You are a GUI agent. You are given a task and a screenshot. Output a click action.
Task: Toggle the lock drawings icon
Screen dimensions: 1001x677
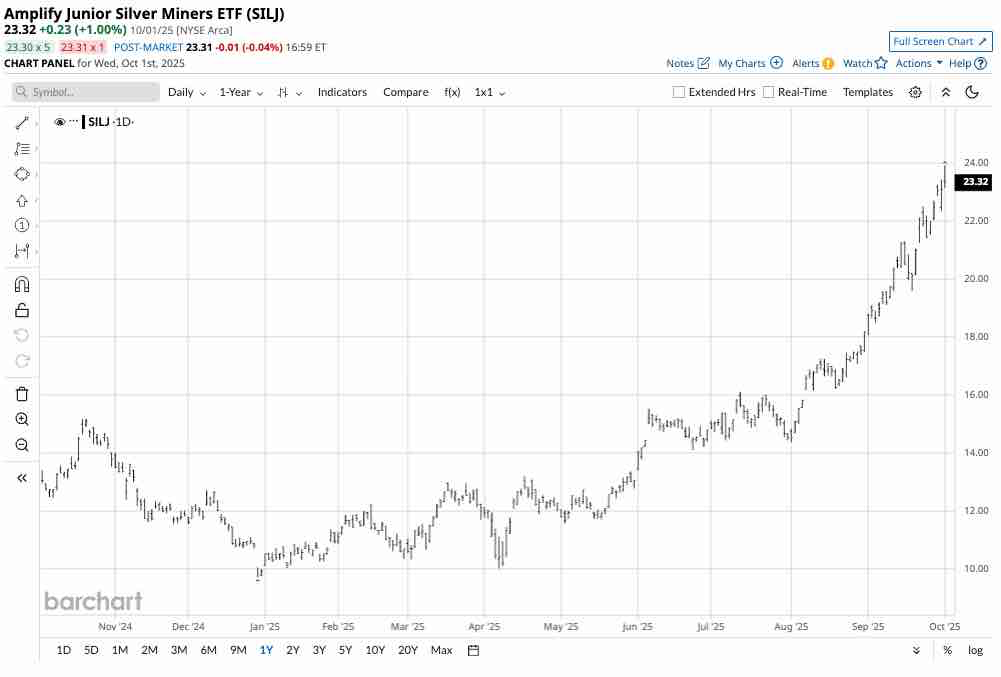click(x=22, y=310)
